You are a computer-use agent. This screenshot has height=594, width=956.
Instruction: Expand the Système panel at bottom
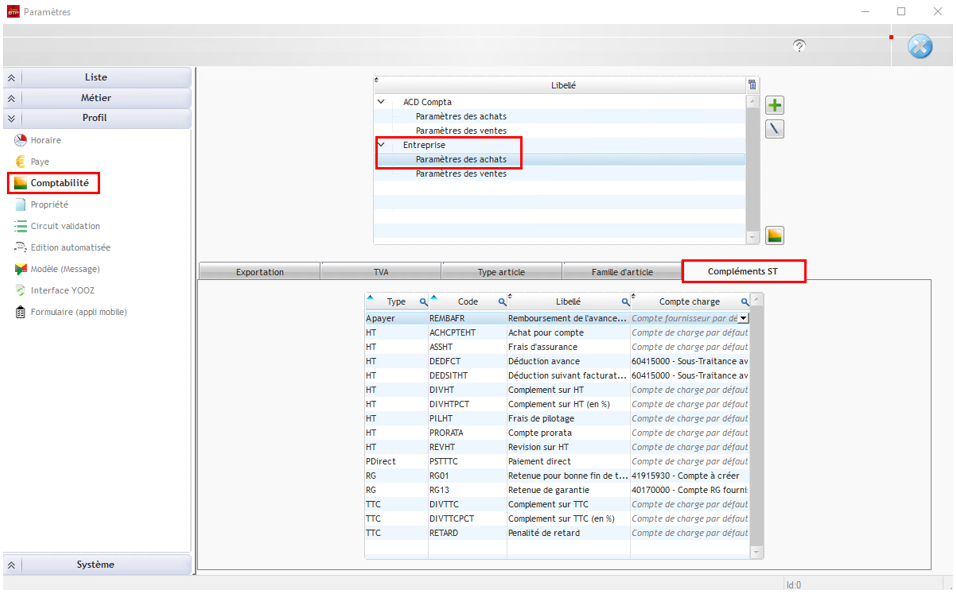point(96,564)
